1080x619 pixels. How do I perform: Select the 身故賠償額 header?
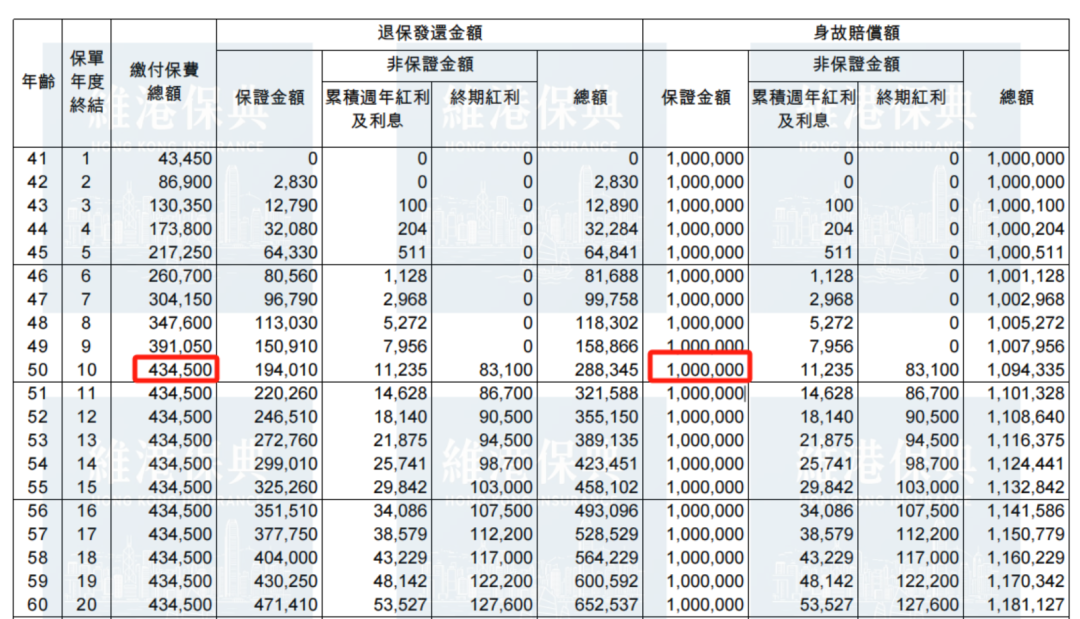click(856, 33)
